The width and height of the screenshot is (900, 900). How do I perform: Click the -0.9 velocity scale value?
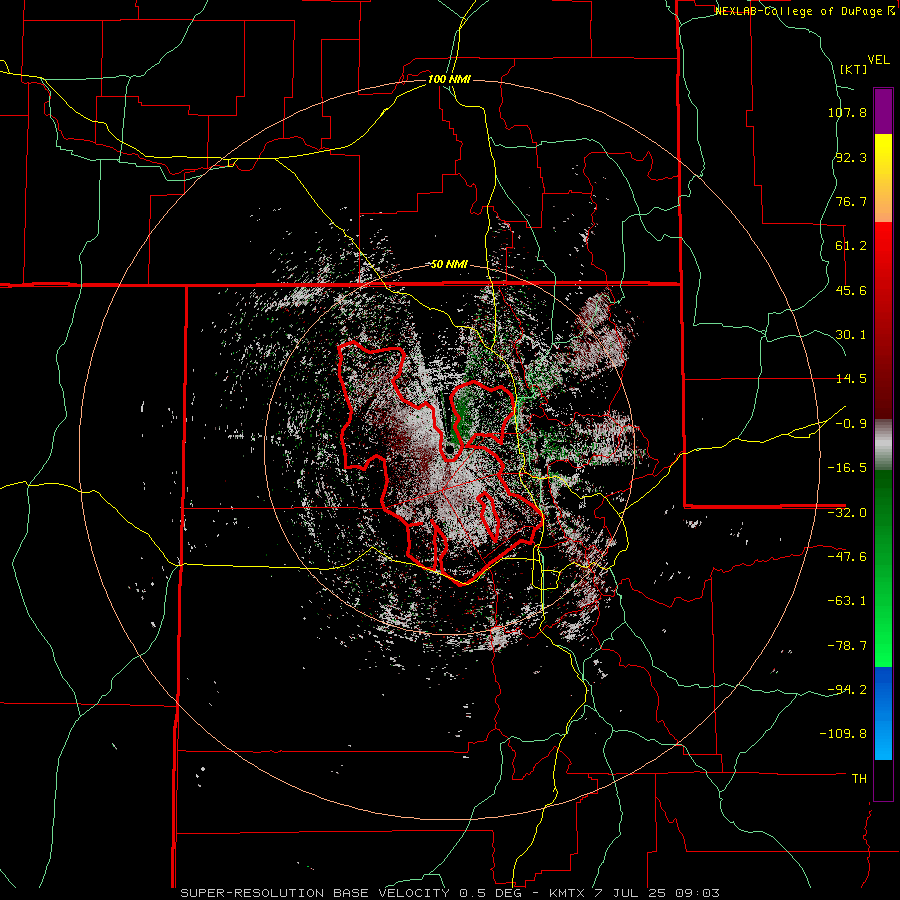pyautogui.click(x=851, y=424)
